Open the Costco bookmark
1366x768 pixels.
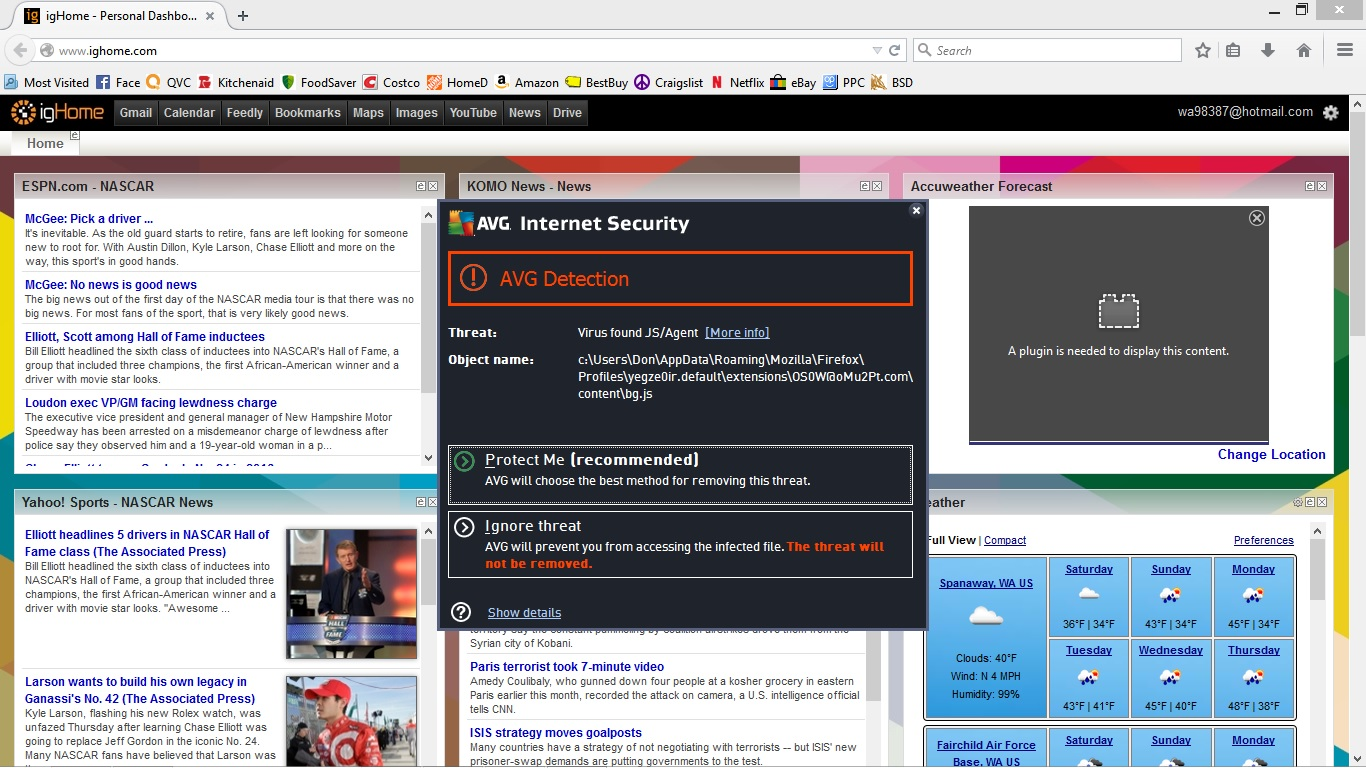pyautogui.click(x=391, y=83)
